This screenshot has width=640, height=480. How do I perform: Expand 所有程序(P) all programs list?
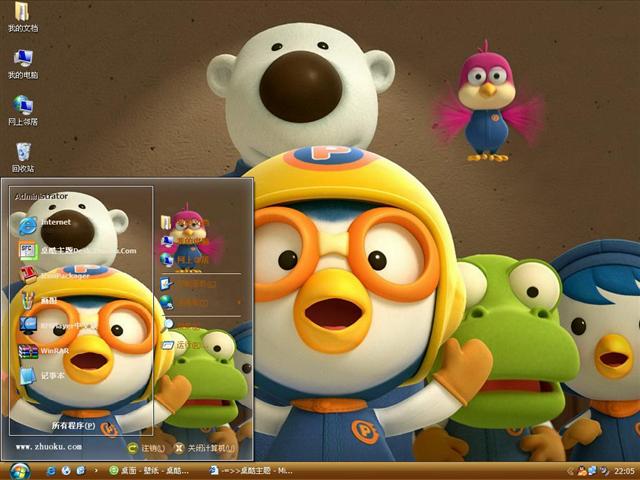(x=73, y=425)
